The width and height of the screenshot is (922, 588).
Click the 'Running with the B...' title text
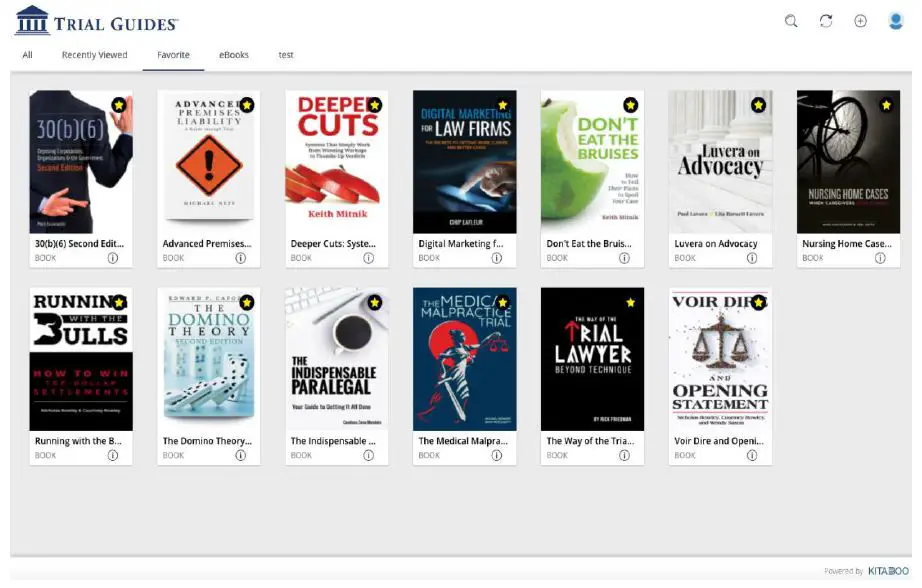point(78,441)
